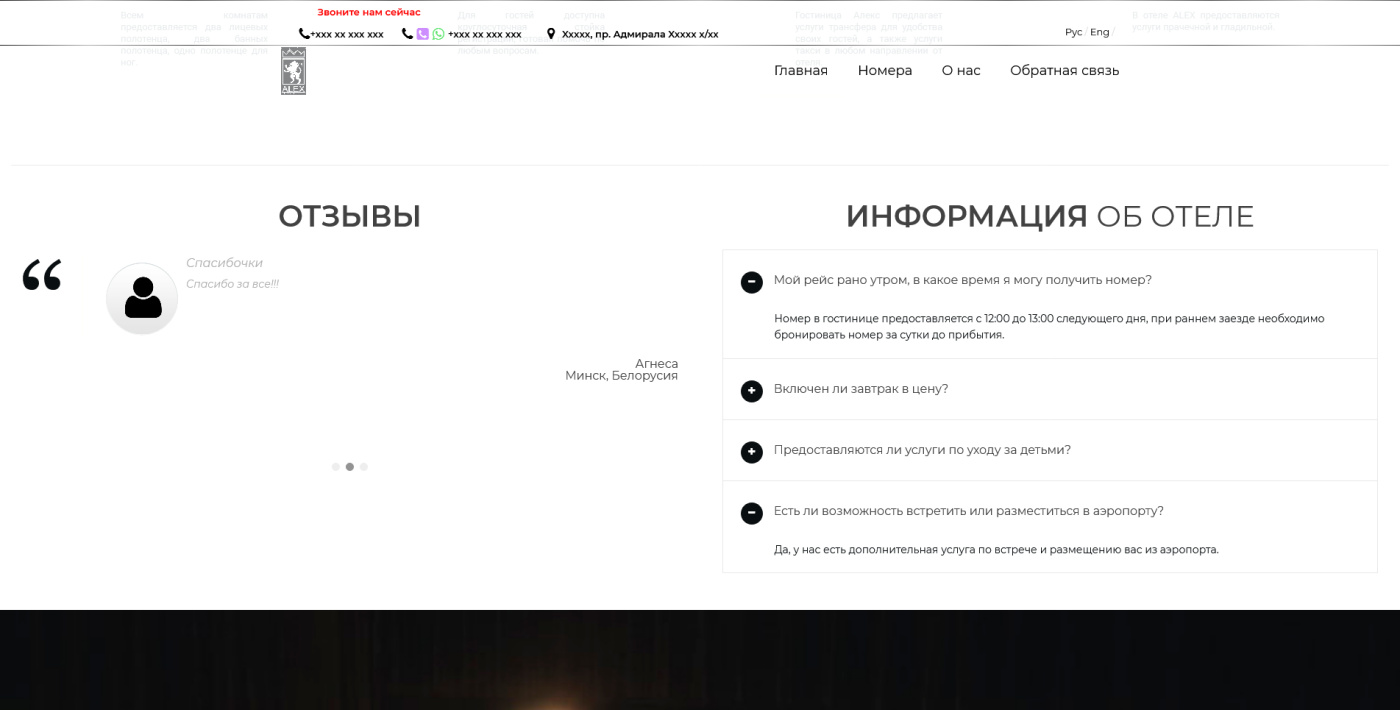Click the answer about check-in 12:00 to 13:00
Screen dimensions: 1400x710
1049,327
